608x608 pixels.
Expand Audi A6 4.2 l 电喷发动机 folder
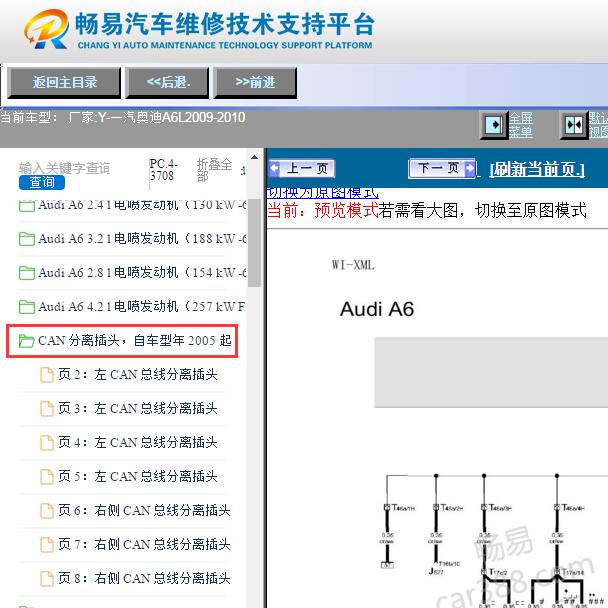pos(132,307)
